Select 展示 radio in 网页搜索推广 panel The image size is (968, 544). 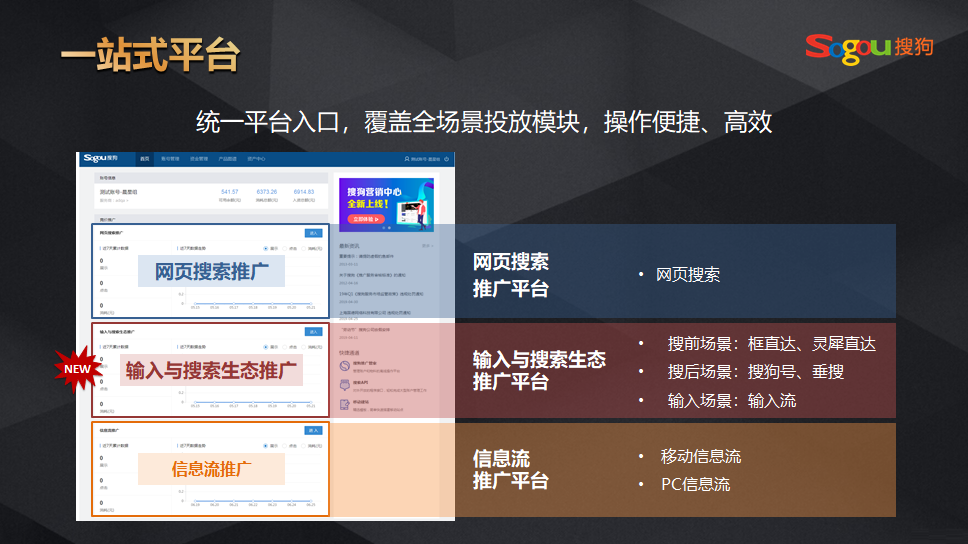[265, 248]
